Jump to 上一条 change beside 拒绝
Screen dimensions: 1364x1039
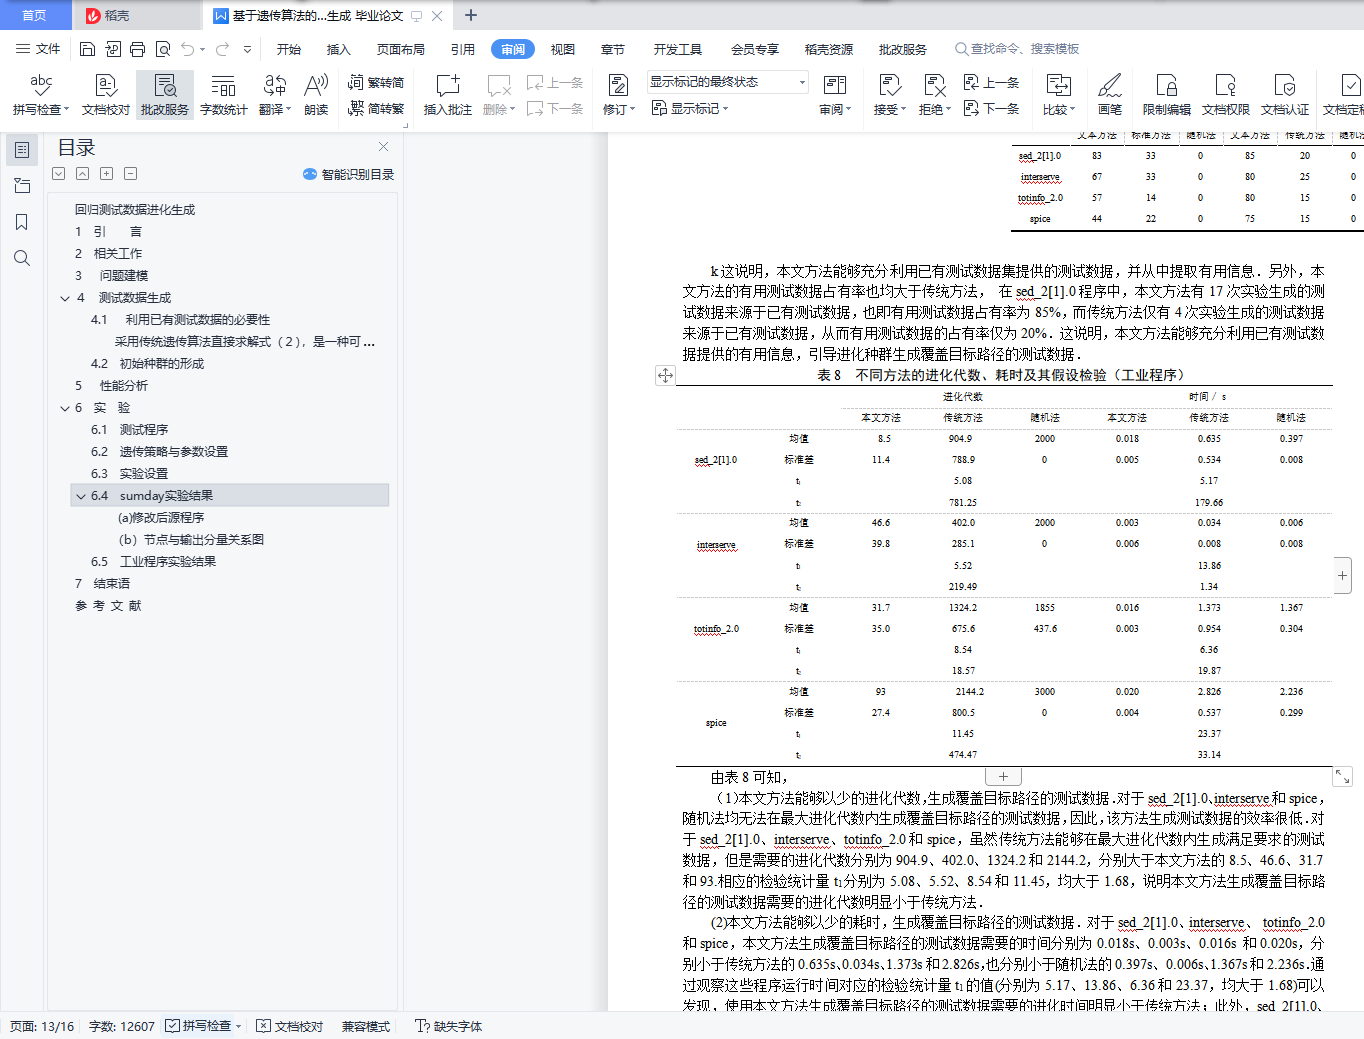click(x=992, y=83)
